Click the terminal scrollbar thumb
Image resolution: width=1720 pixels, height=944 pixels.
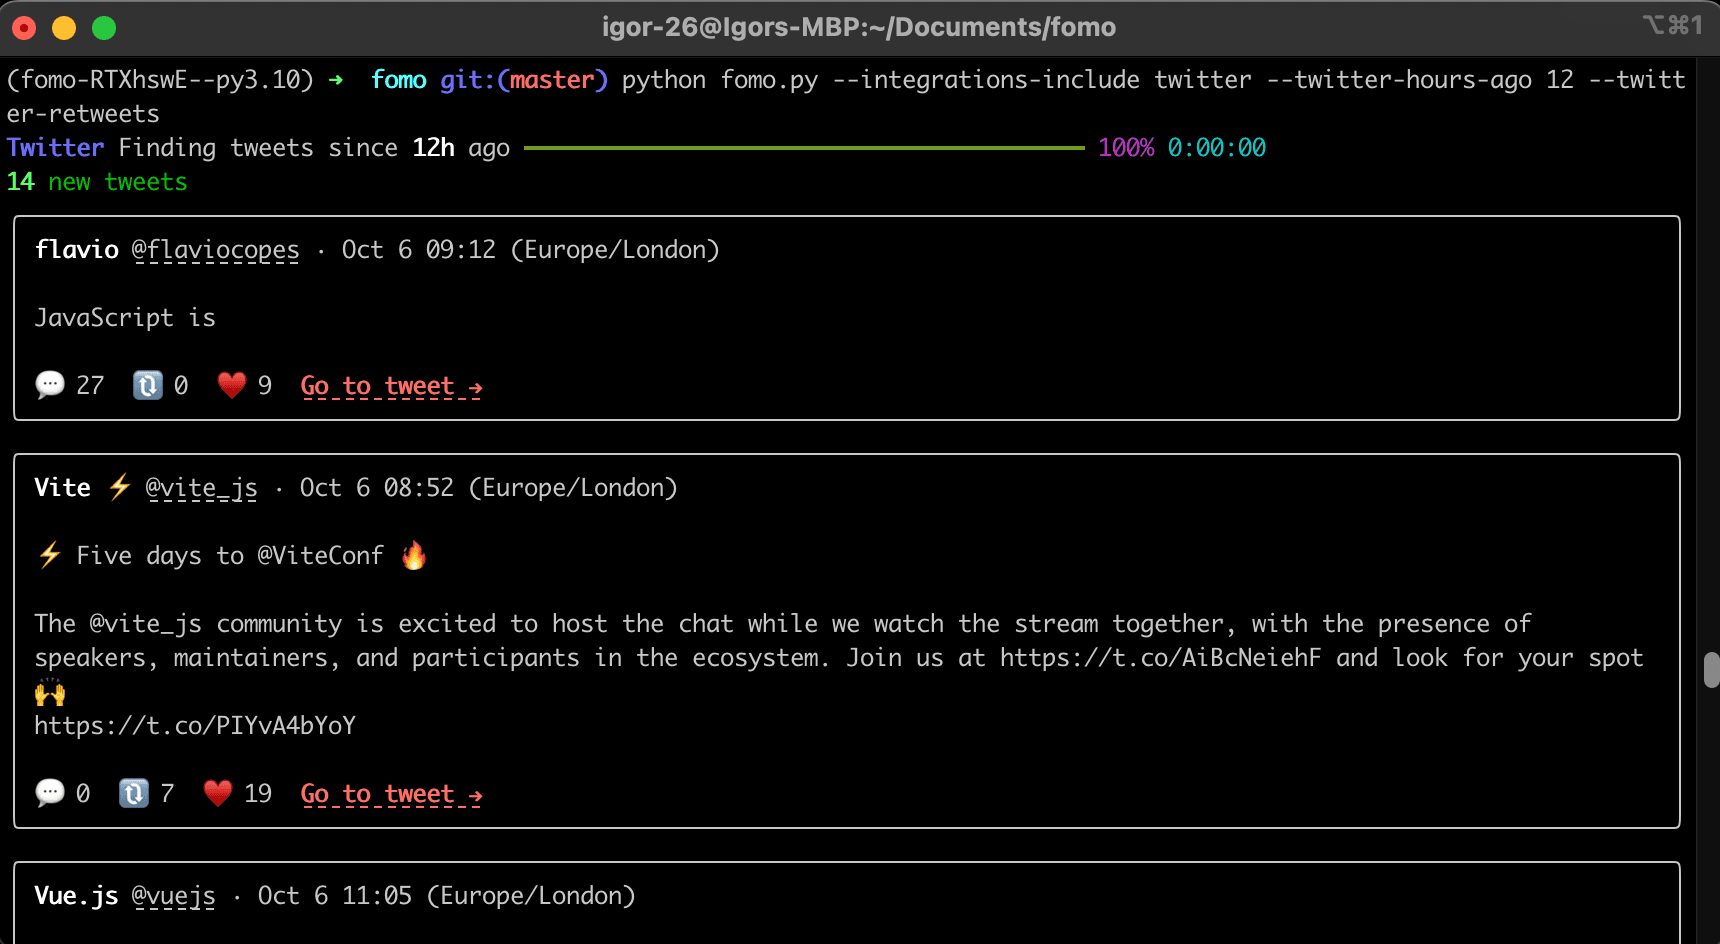point(1711,669)
